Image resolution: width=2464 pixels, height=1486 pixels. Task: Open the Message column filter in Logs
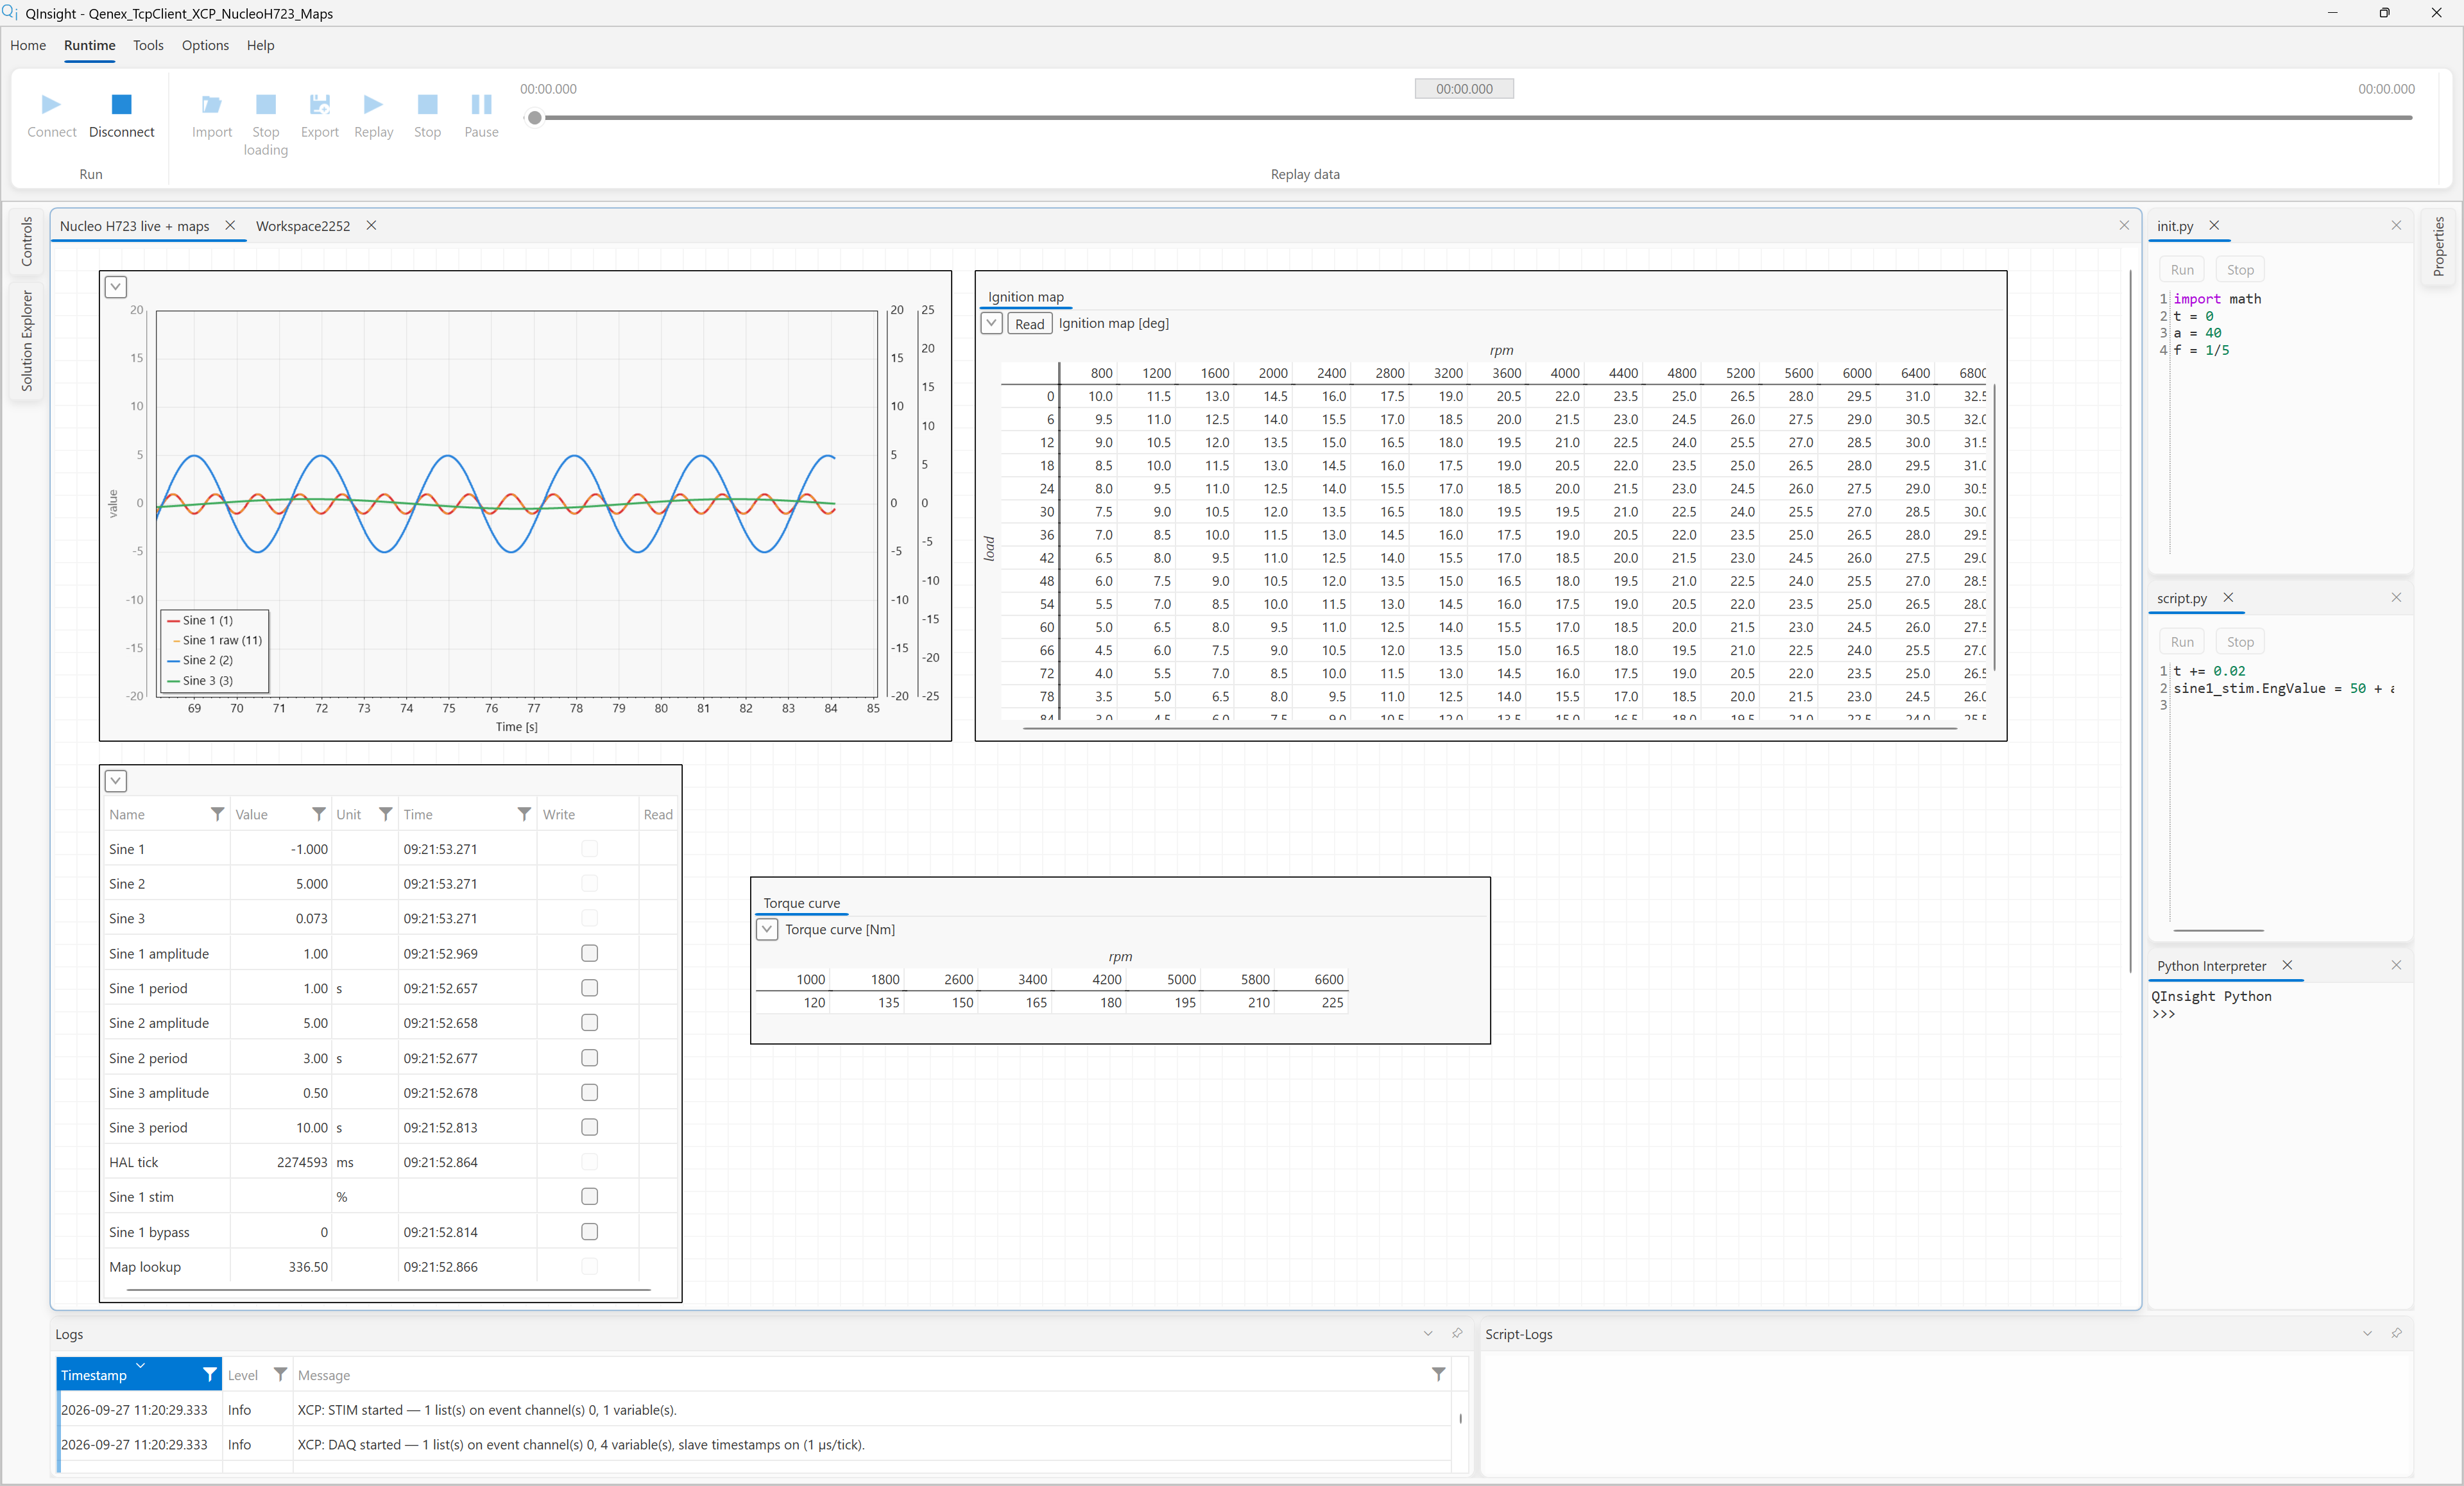point(1438,1375)
